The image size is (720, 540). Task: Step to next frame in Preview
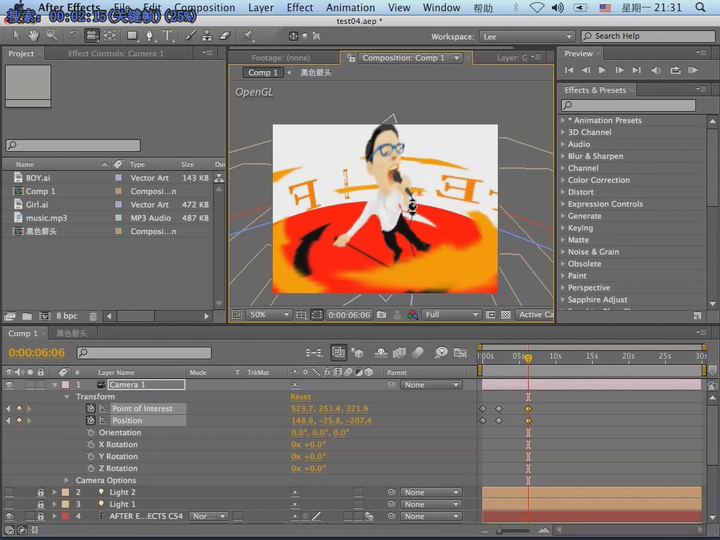(x=619, y=70)
